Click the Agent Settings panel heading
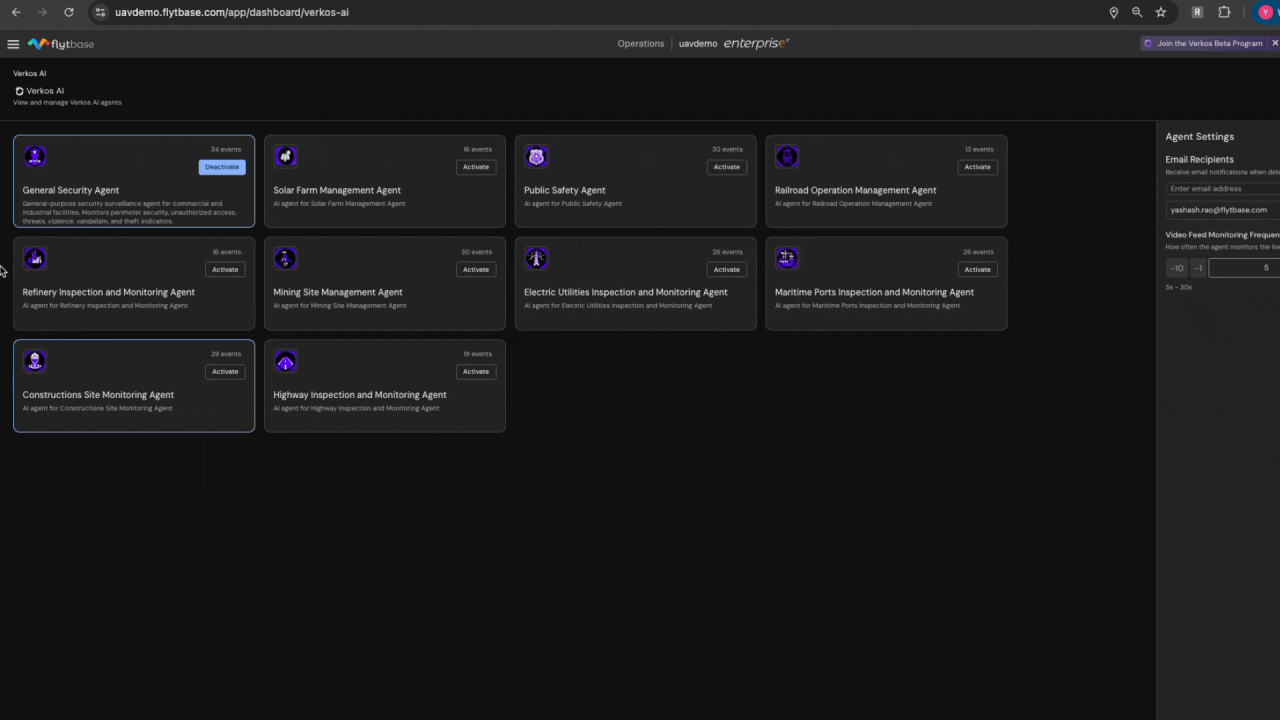Image resolution: width=1280 pixels, height=720 pixels. (1200, 136)
